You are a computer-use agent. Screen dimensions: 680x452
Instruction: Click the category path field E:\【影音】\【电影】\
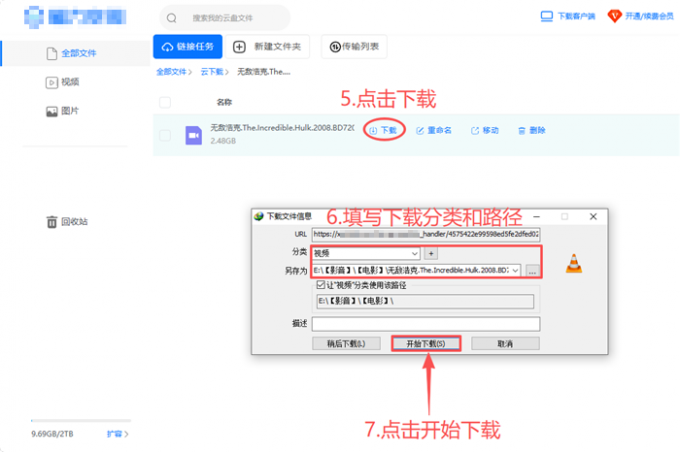click(425, 301)
